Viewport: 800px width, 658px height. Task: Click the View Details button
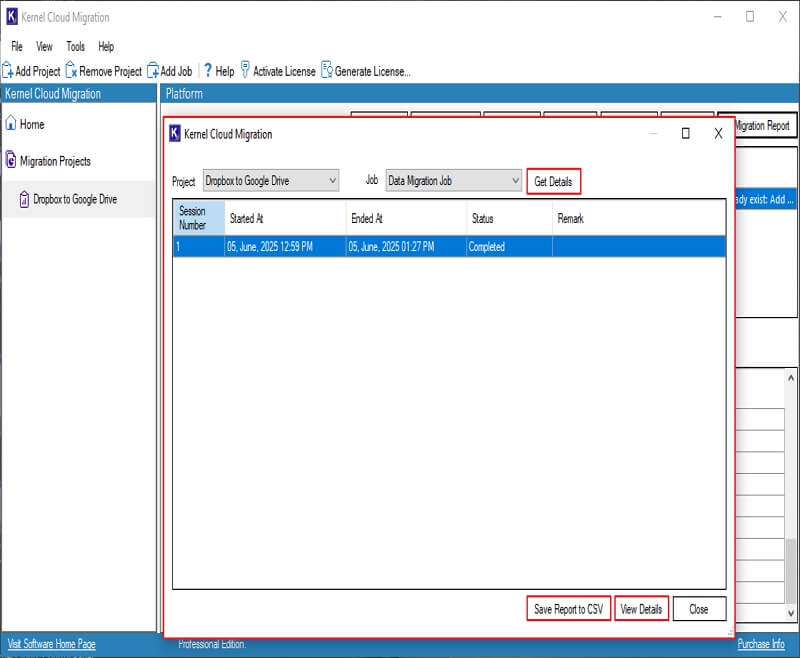coord(641,608)
